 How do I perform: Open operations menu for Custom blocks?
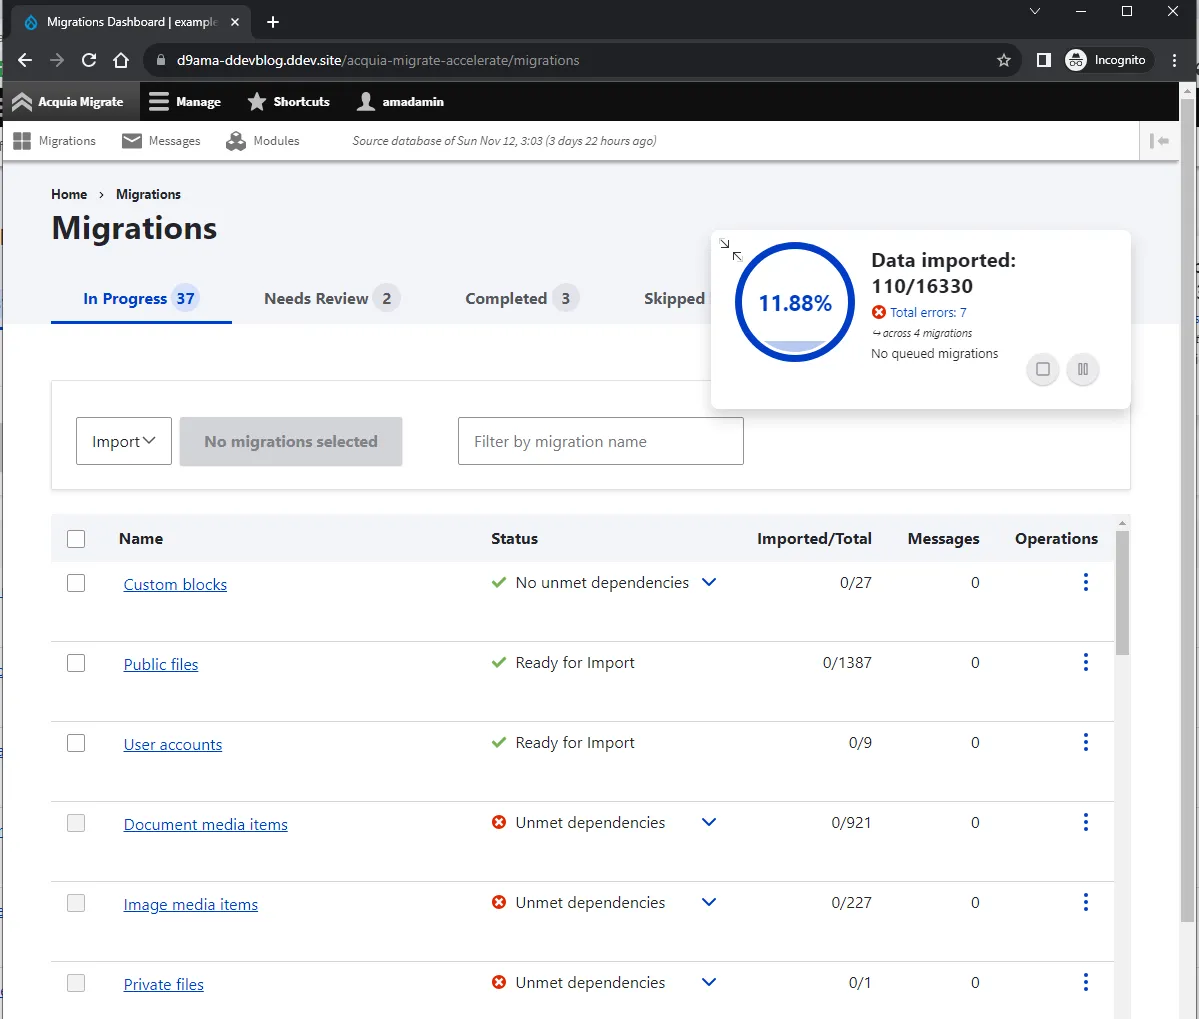click(1085, 582)
